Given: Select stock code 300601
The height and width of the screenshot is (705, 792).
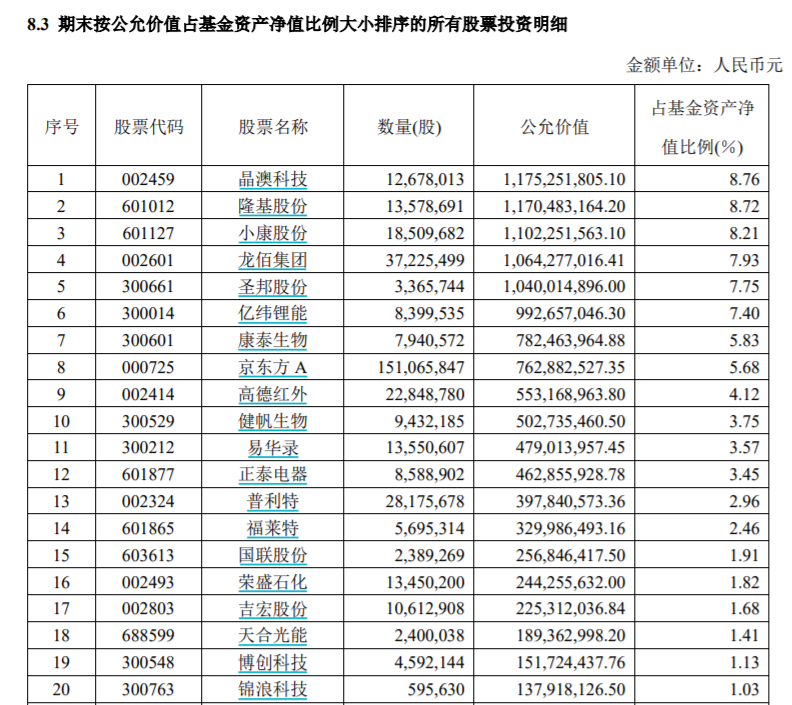Looking at the screenshot, I should click(x=148, y=340).
